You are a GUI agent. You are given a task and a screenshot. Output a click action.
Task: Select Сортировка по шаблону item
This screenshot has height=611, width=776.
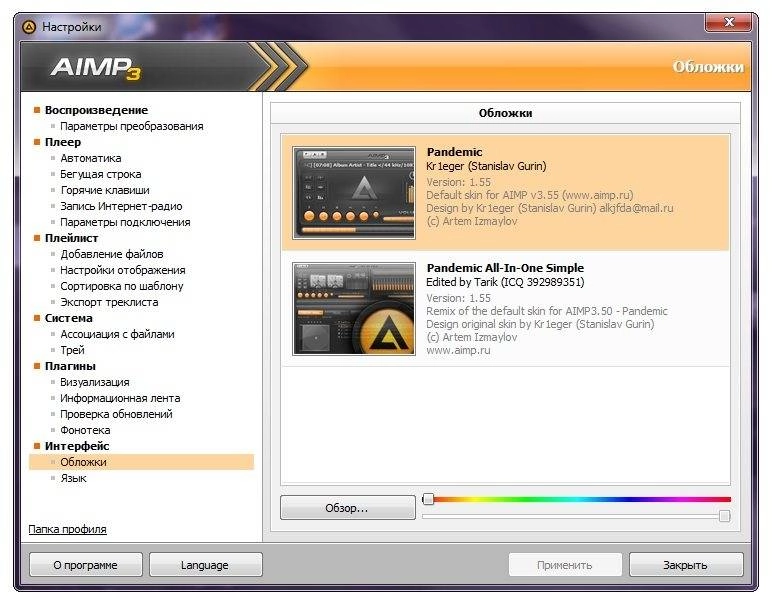(x=122, y=286)
